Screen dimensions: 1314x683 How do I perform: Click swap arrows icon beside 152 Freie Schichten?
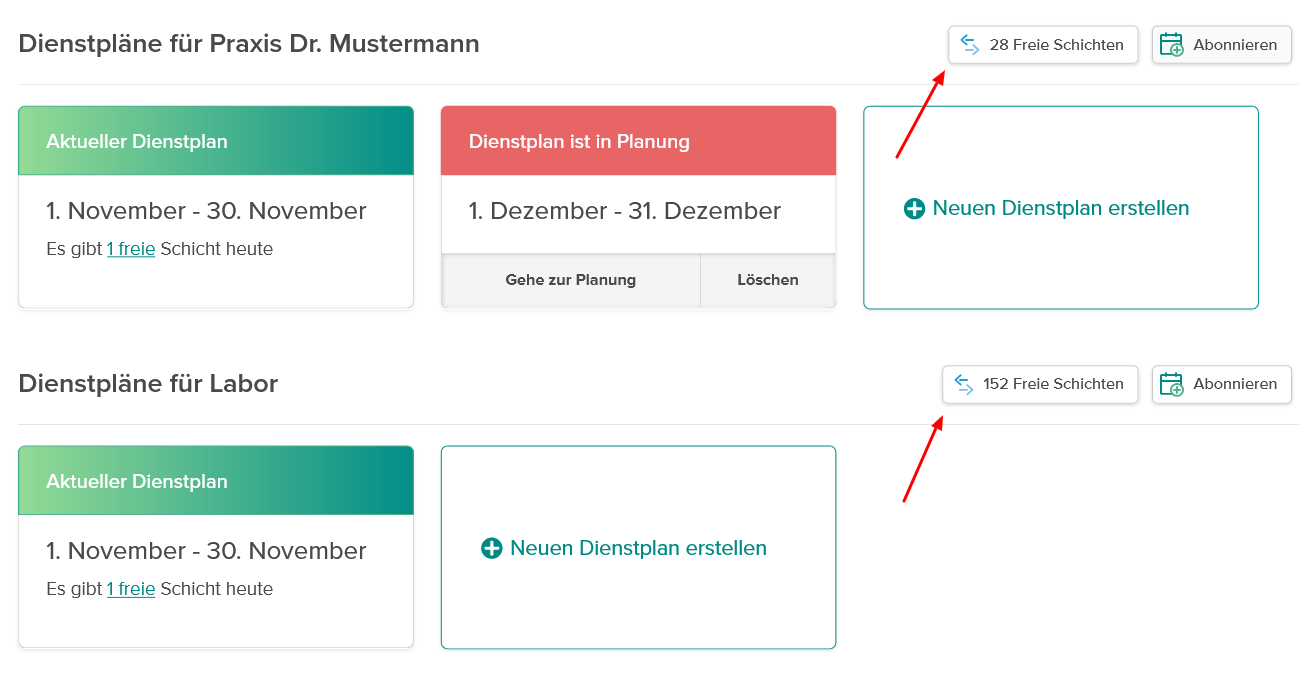point(964,384)
